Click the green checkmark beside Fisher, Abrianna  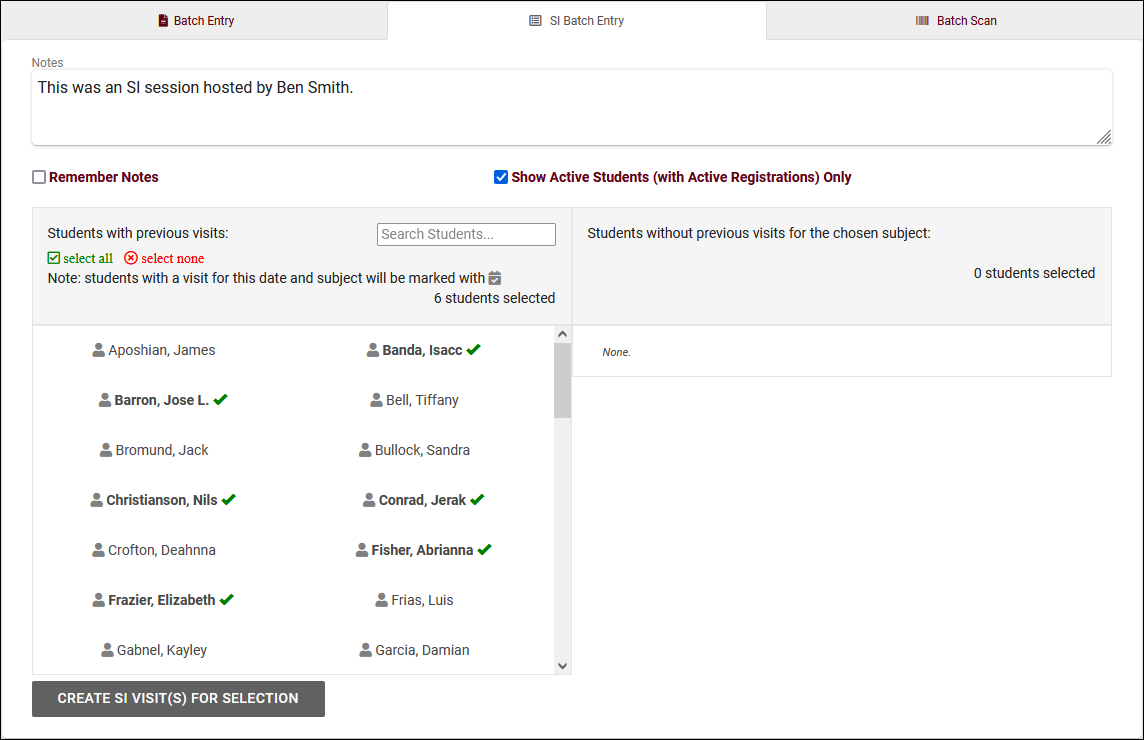pos(485,550)
